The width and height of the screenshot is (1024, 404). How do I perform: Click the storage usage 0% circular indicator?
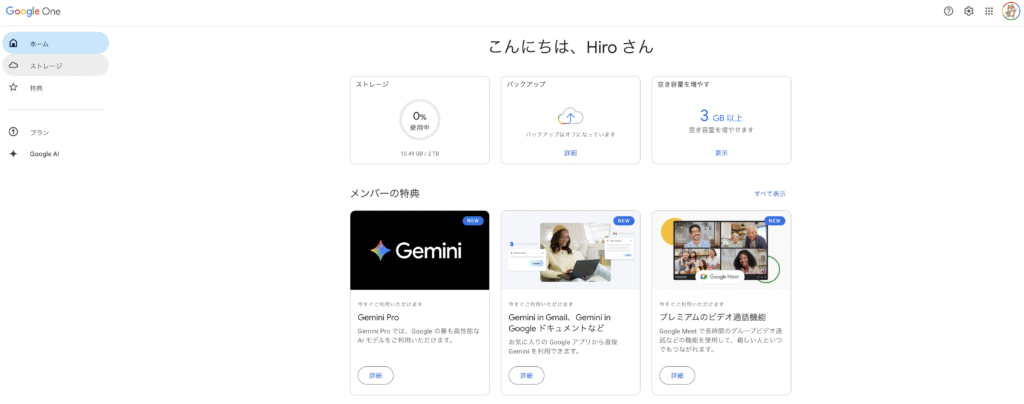[x=419, y=120]
